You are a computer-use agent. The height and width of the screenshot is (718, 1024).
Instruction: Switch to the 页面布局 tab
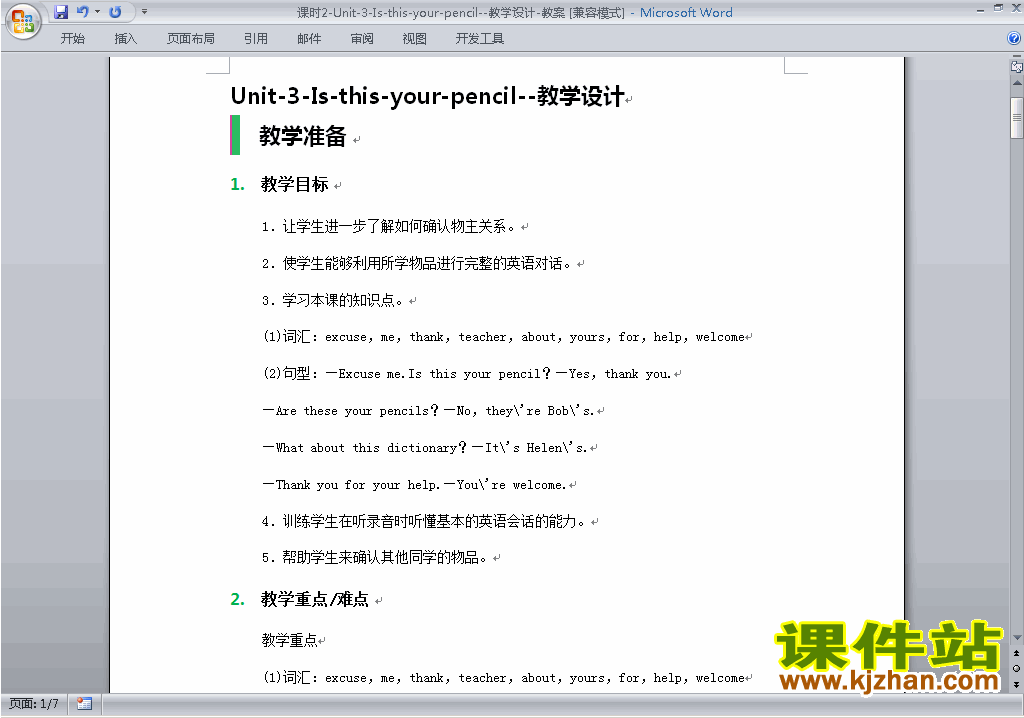click(191, 39)
